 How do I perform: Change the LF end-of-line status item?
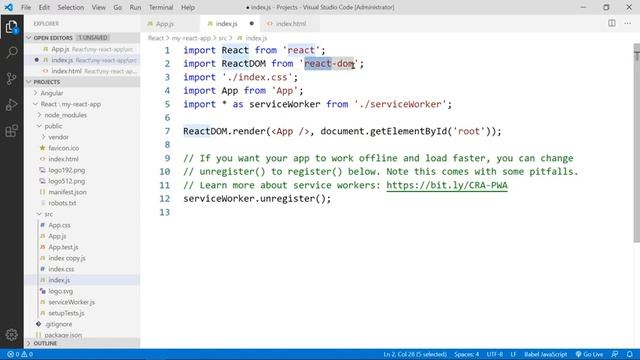(513, 354)
